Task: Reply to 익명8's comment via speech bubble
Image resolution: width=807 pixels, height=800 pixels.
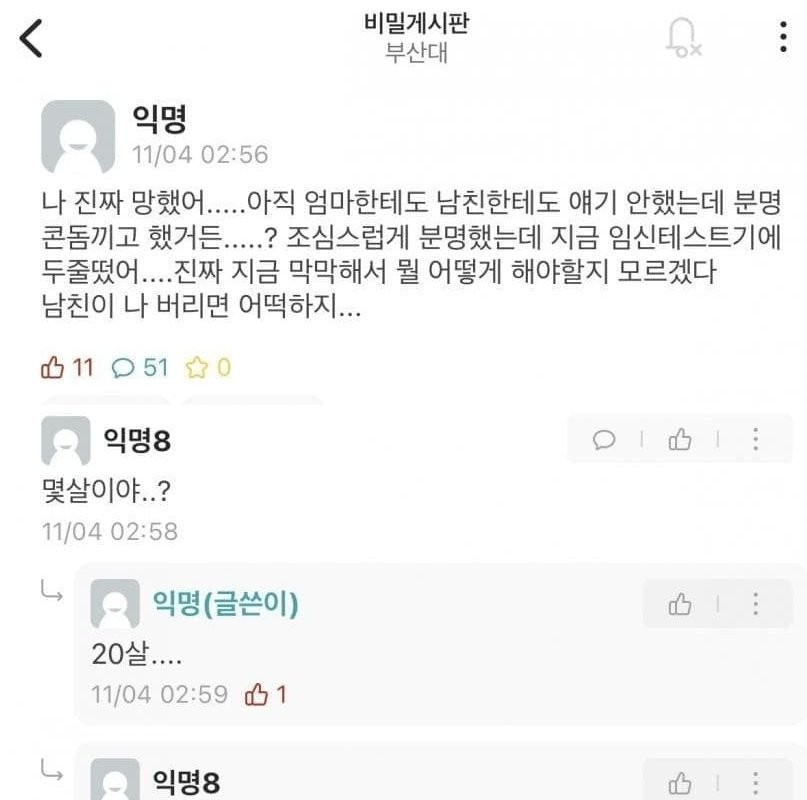Action: 604,439
